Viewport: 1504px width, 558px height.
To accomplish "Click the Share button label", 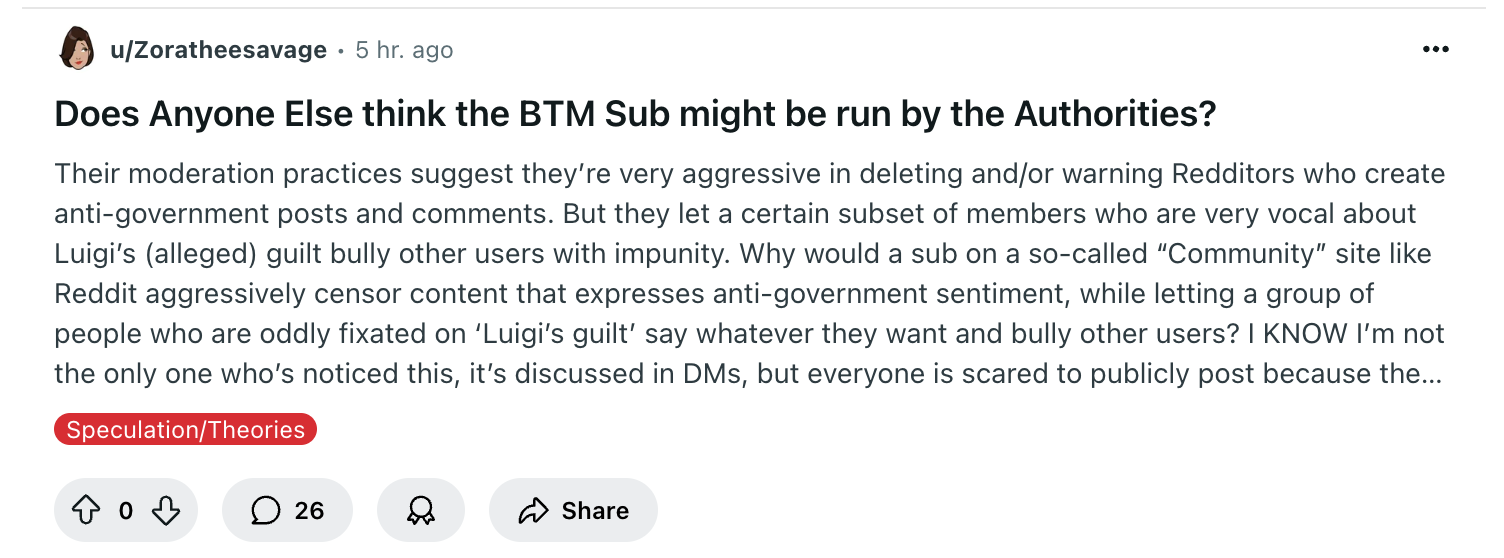I will tap(595, 511).
